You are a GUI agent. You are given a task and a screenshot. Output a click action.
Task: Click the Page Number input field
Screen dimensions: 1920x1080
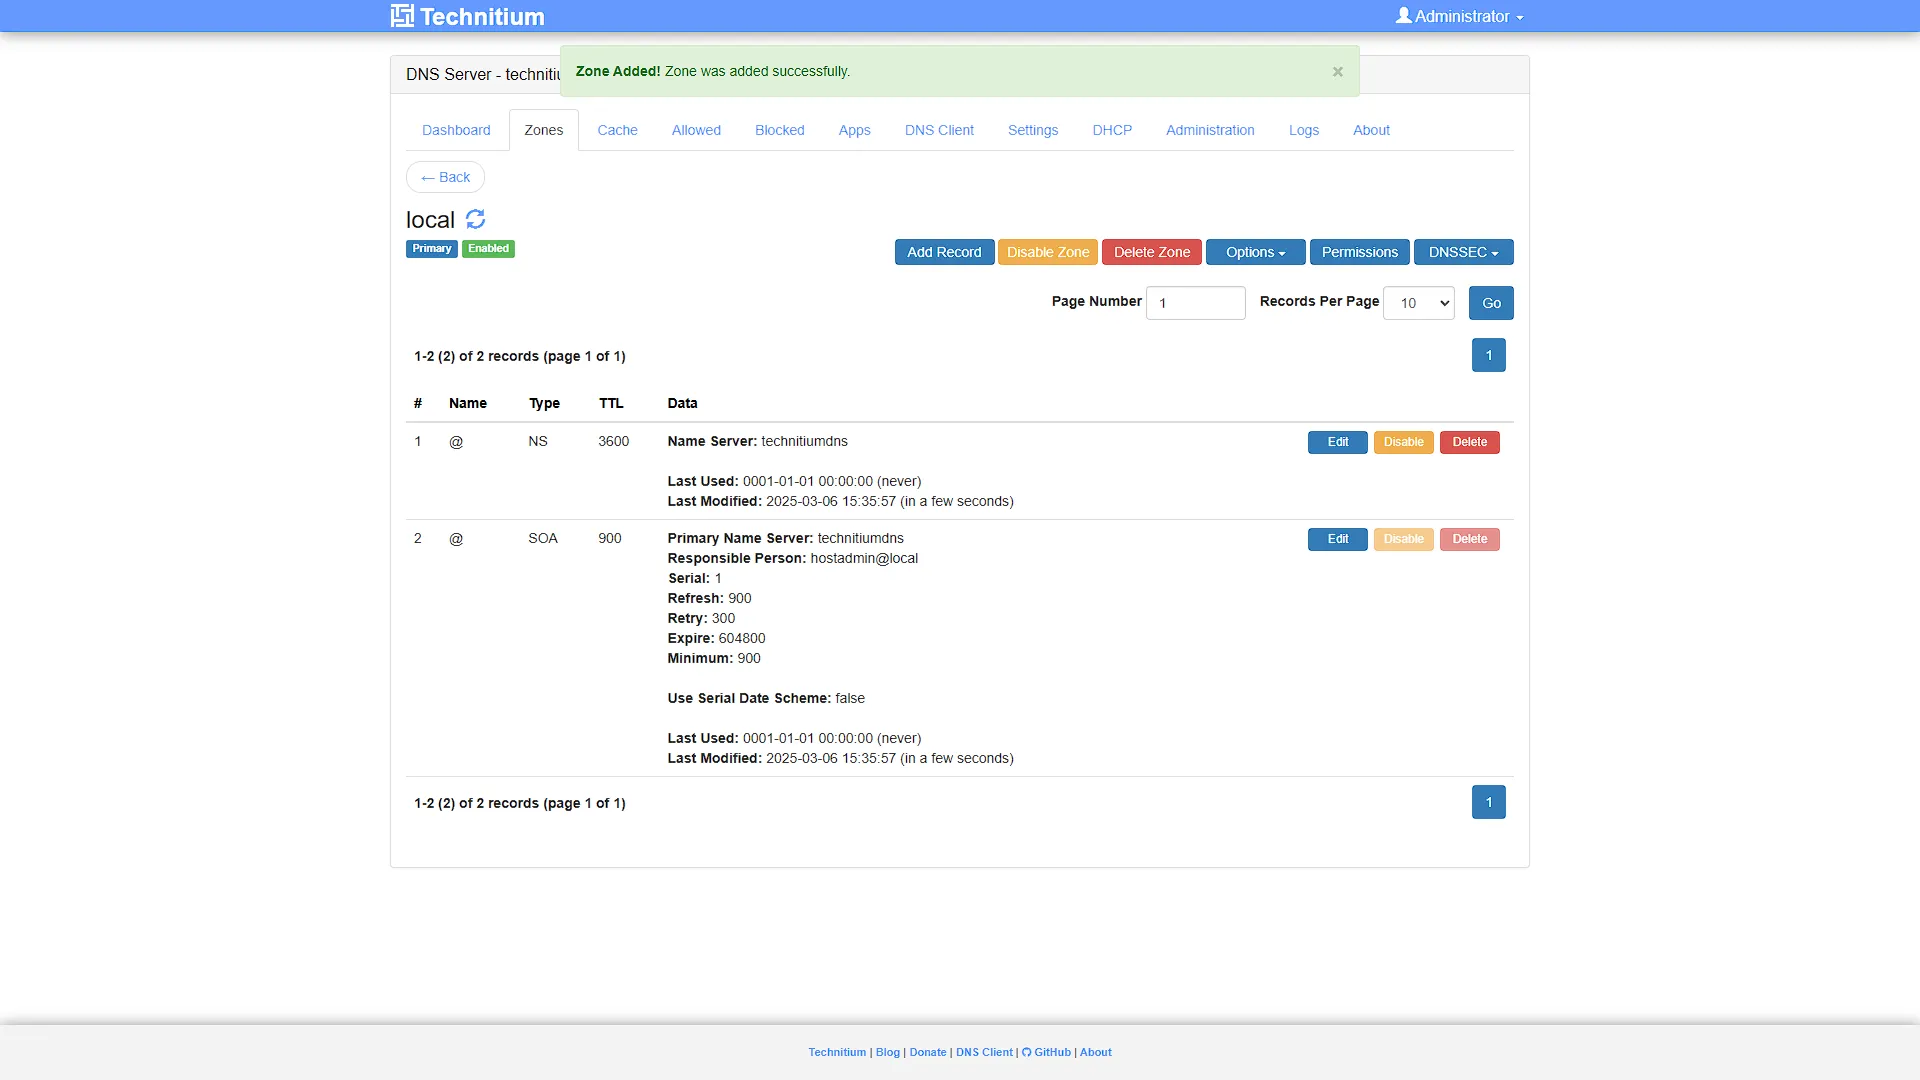point(1195,303)
